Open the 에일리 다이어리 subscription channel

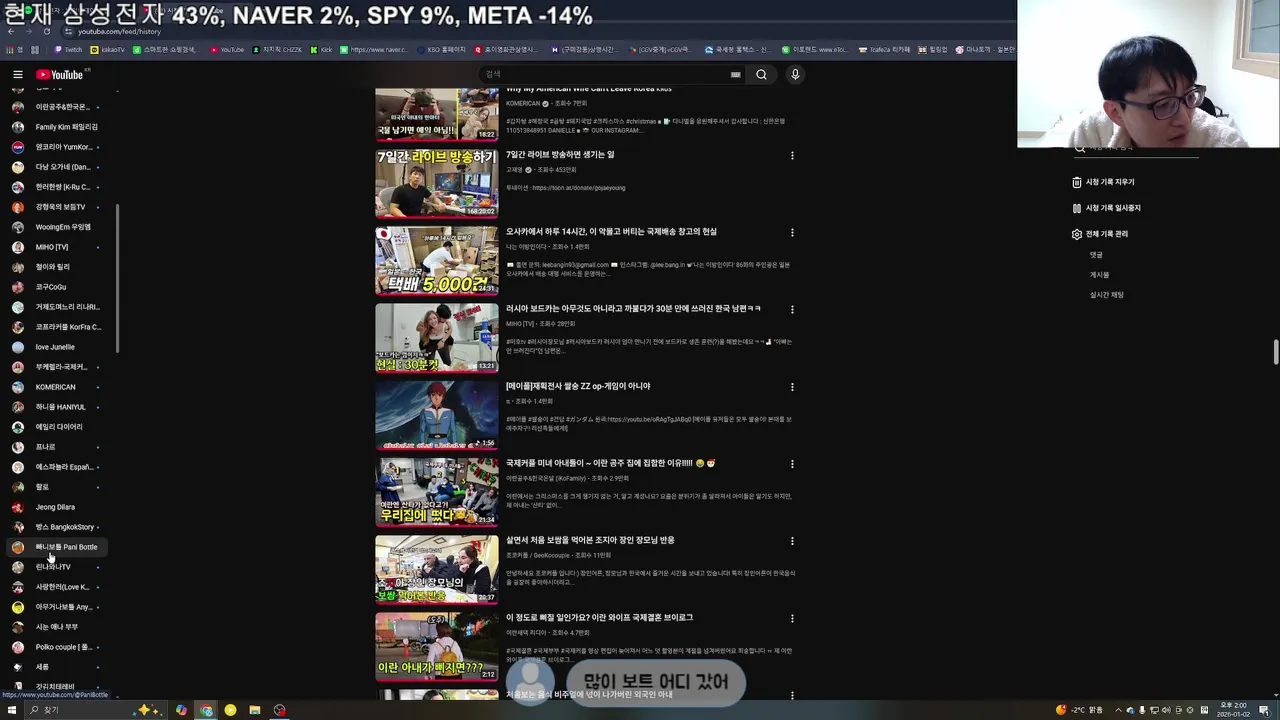pyautogui.click(x=58, y=427)
